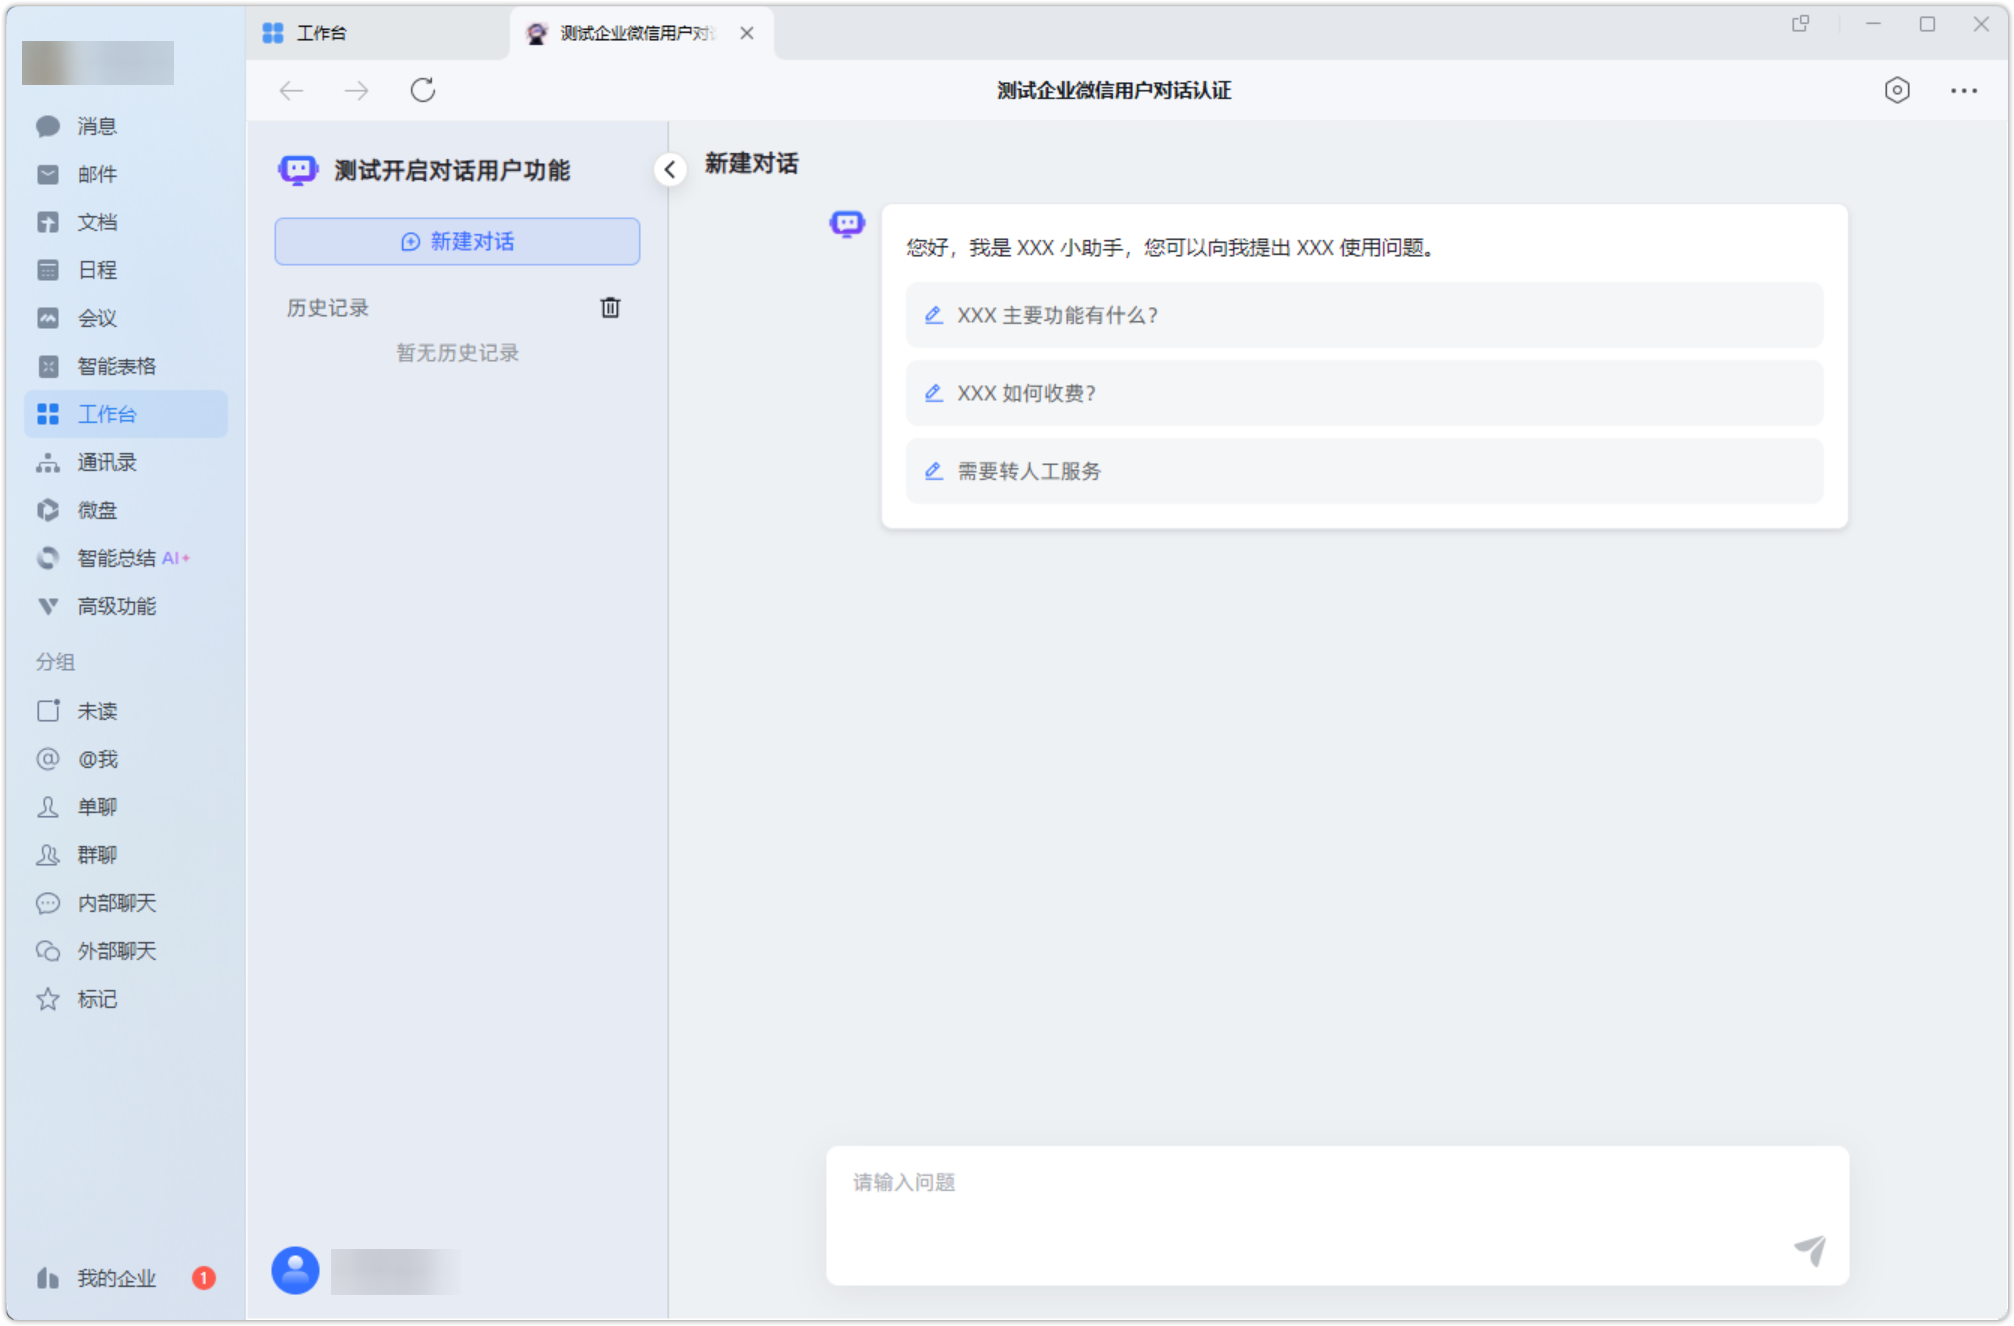Select 消息 in the left navigation

(x=97, y=126)
